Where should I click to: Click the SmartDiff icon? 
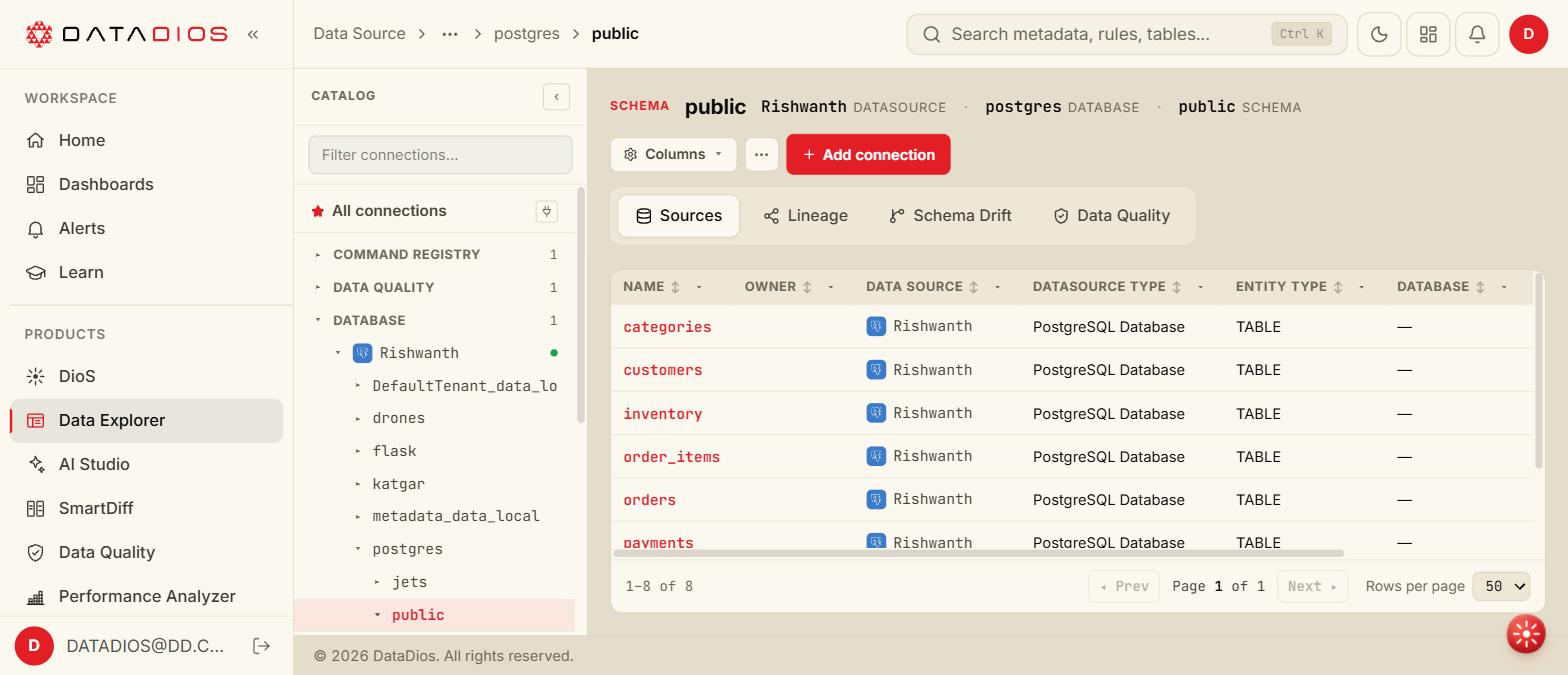[36, 508]
